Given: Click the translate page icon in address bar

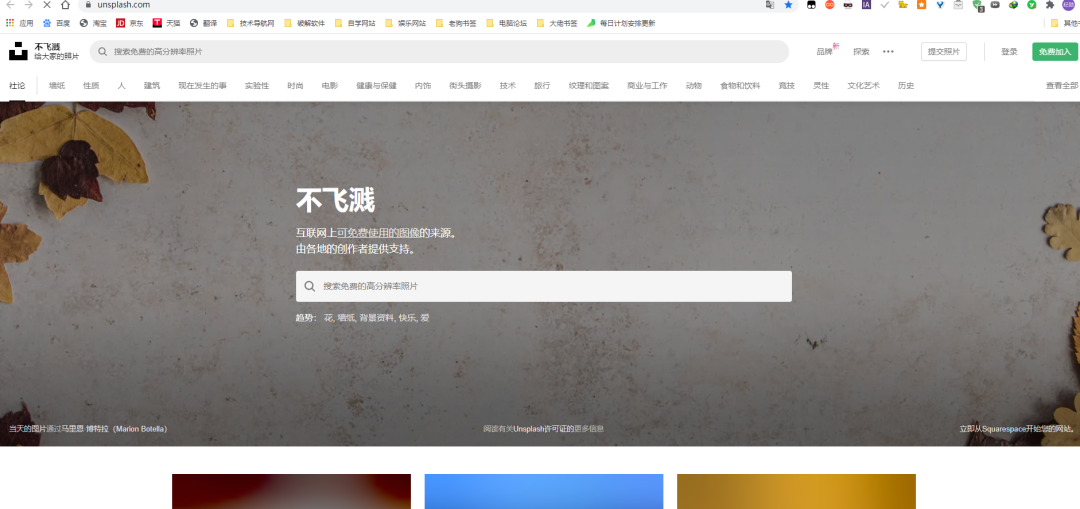Looking at the screenshot, I should [769, 5].
